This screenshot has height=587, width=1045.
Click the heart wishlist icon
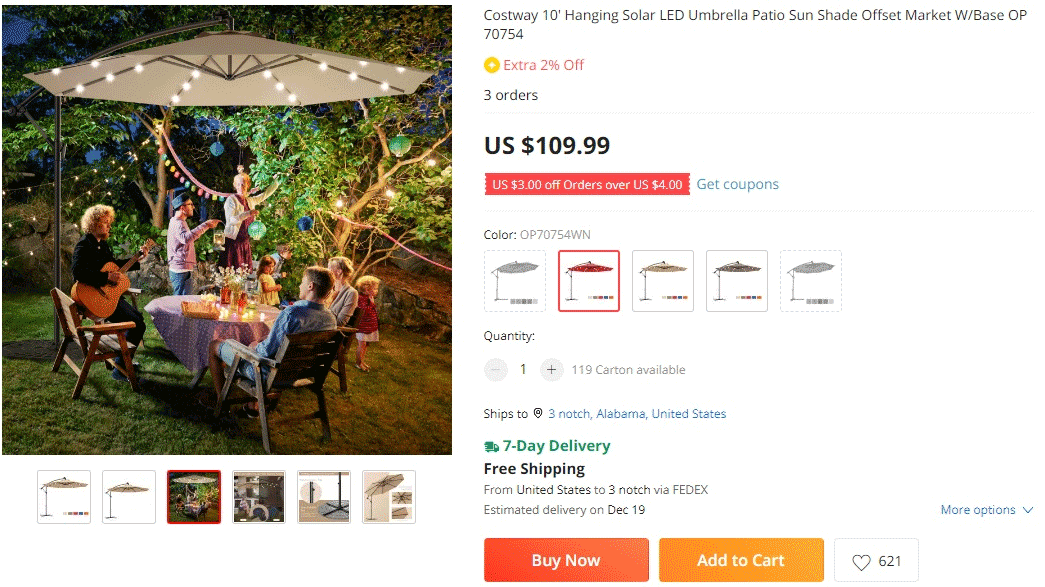(x=860, y=561)
